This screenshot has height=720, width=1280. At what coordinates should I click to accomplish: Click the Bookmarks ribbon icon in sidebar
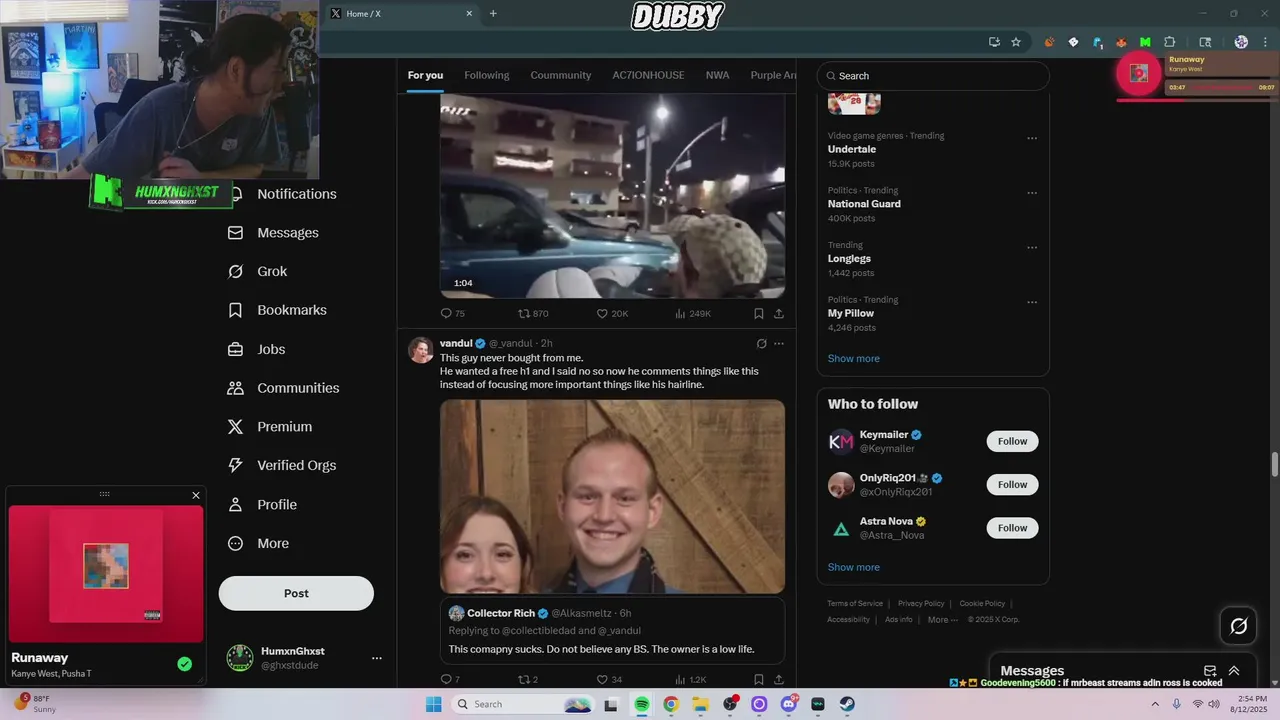coord(235,310)
